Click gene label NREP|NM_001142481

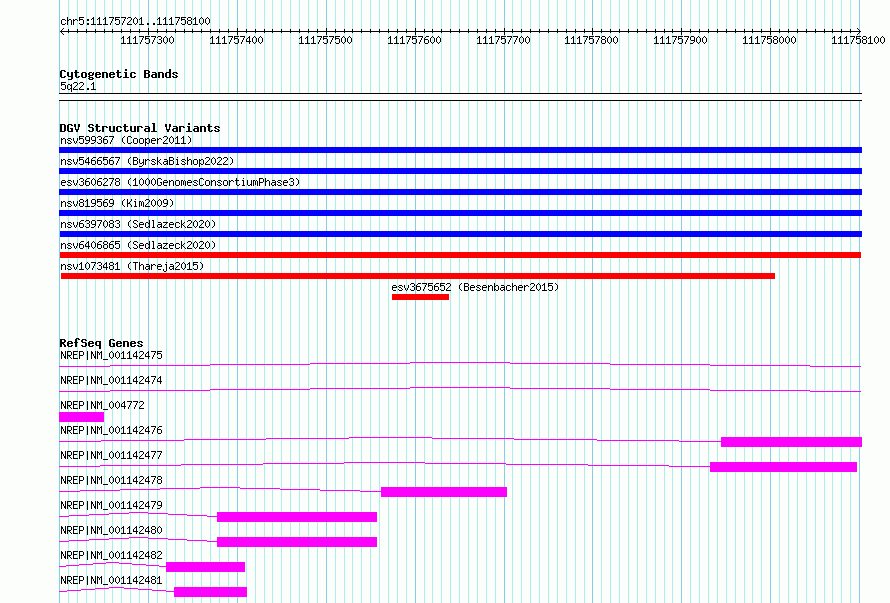111,580
